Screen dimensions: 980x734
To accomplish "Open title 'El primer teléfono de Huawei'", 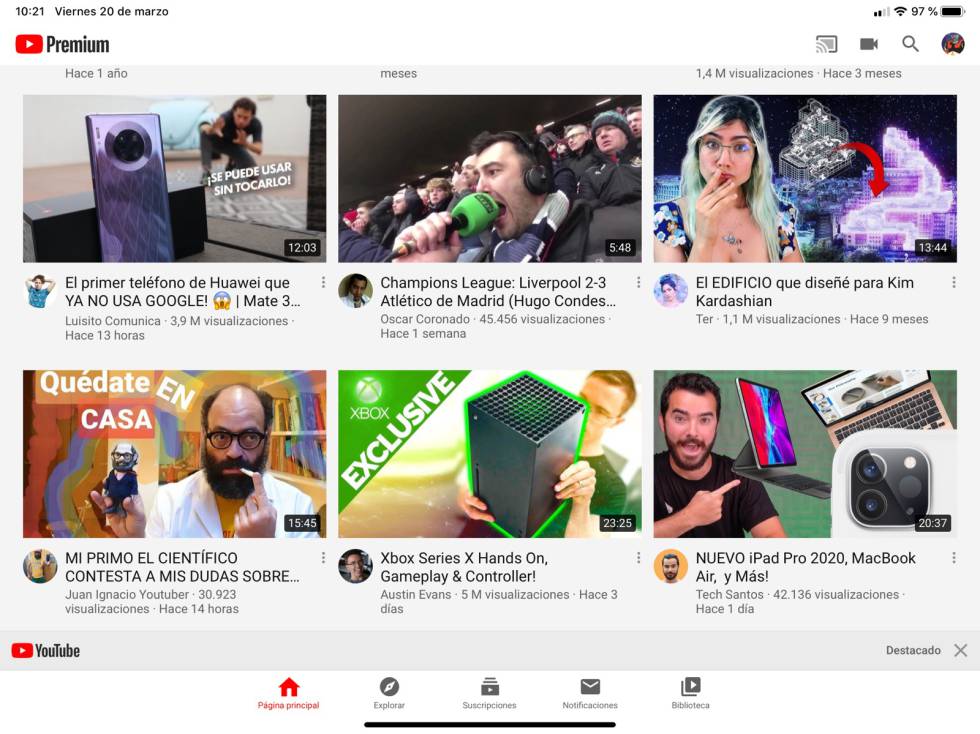I will tap(182, 291).
